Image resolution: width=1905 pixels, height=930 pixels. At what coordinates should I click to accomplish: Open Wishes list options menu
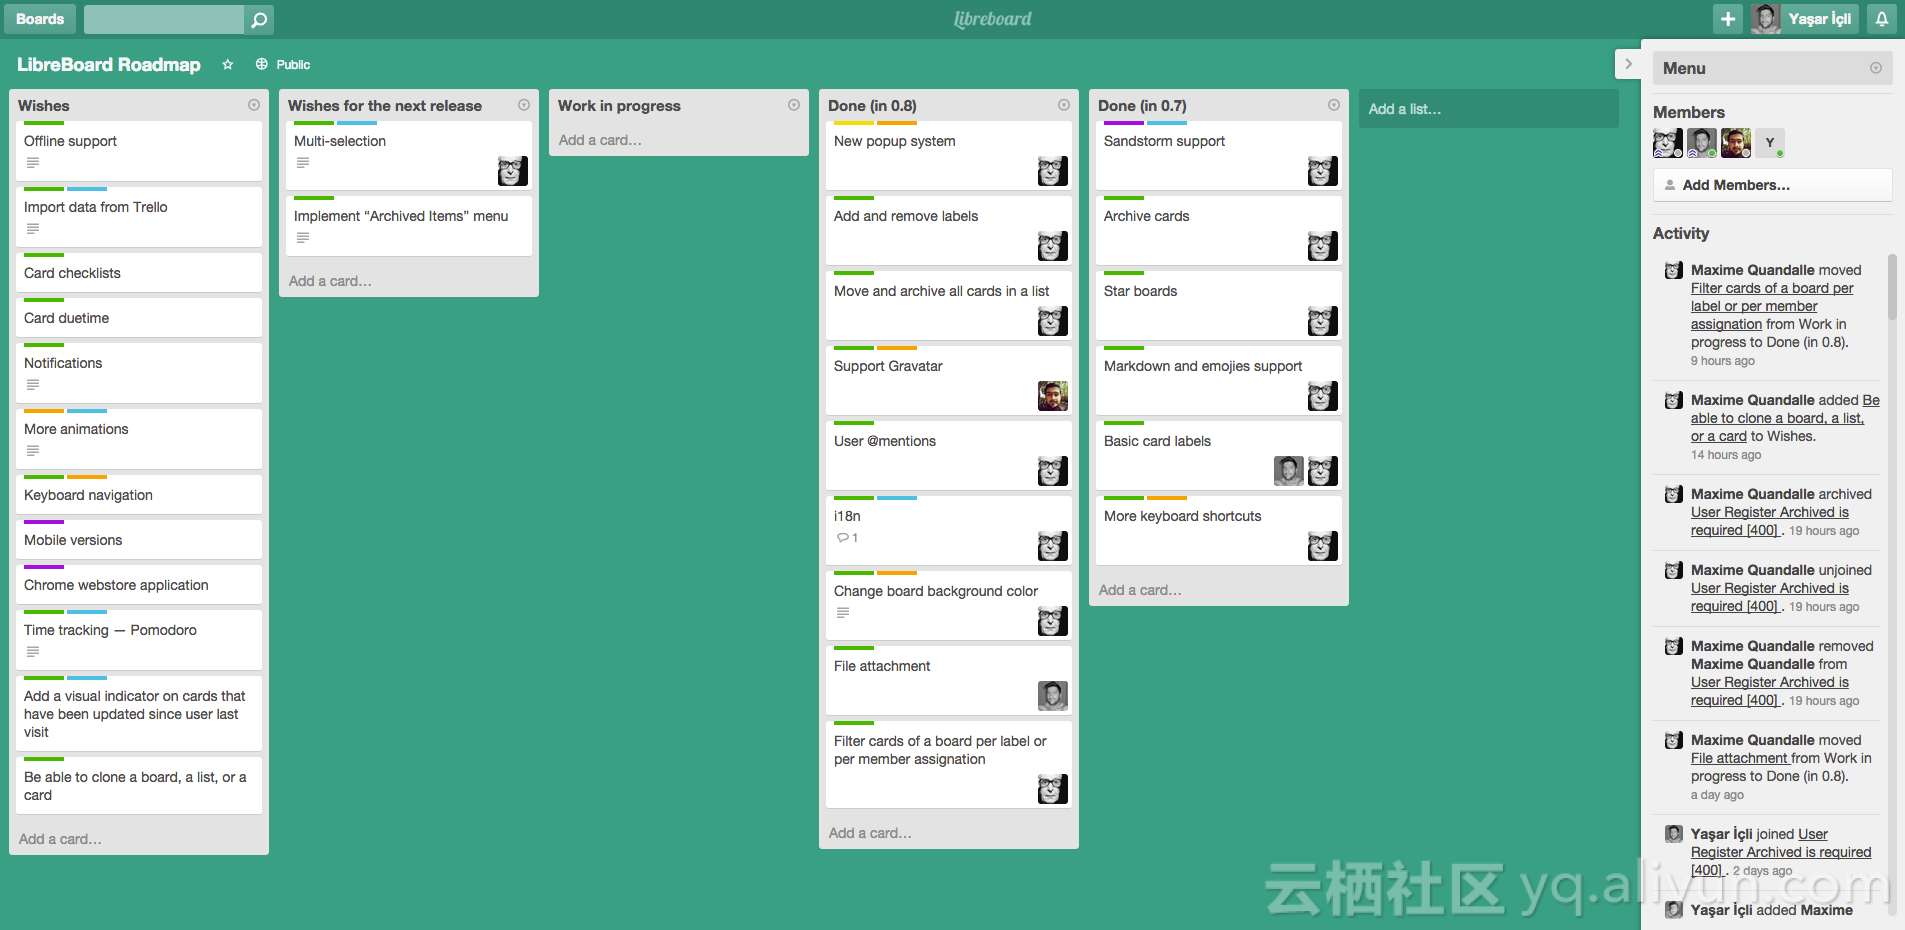[x=254, y=105]
